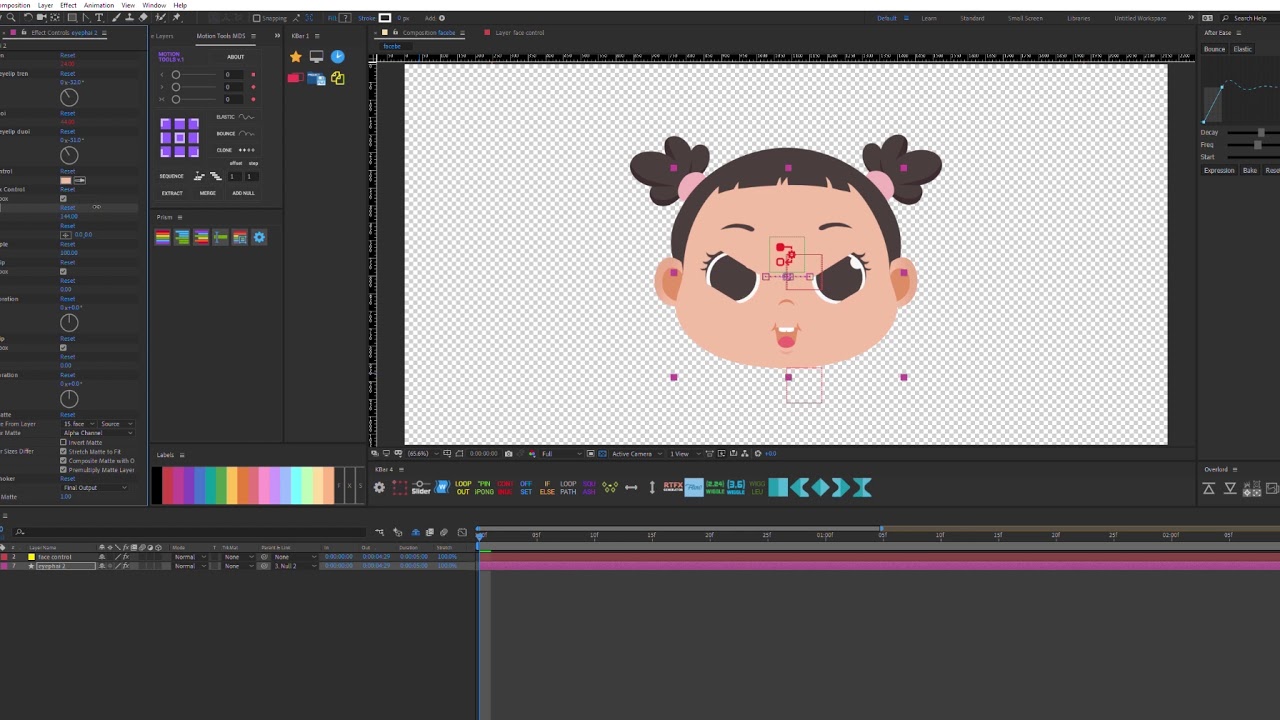This screenshot has height=720, width=1280.
Task: Click the yellow duplicate icon in KBar 1
Action: [x=337, y=78]
